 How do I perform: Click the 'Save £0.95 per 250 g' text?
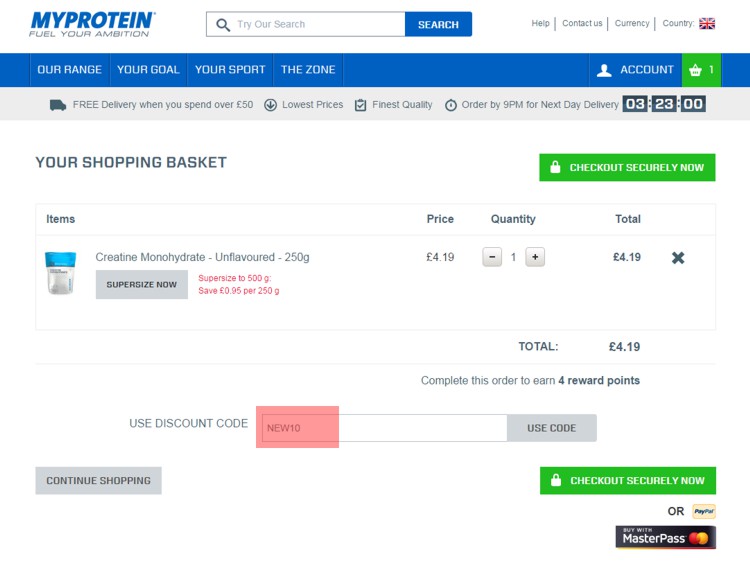coord(239,290)
